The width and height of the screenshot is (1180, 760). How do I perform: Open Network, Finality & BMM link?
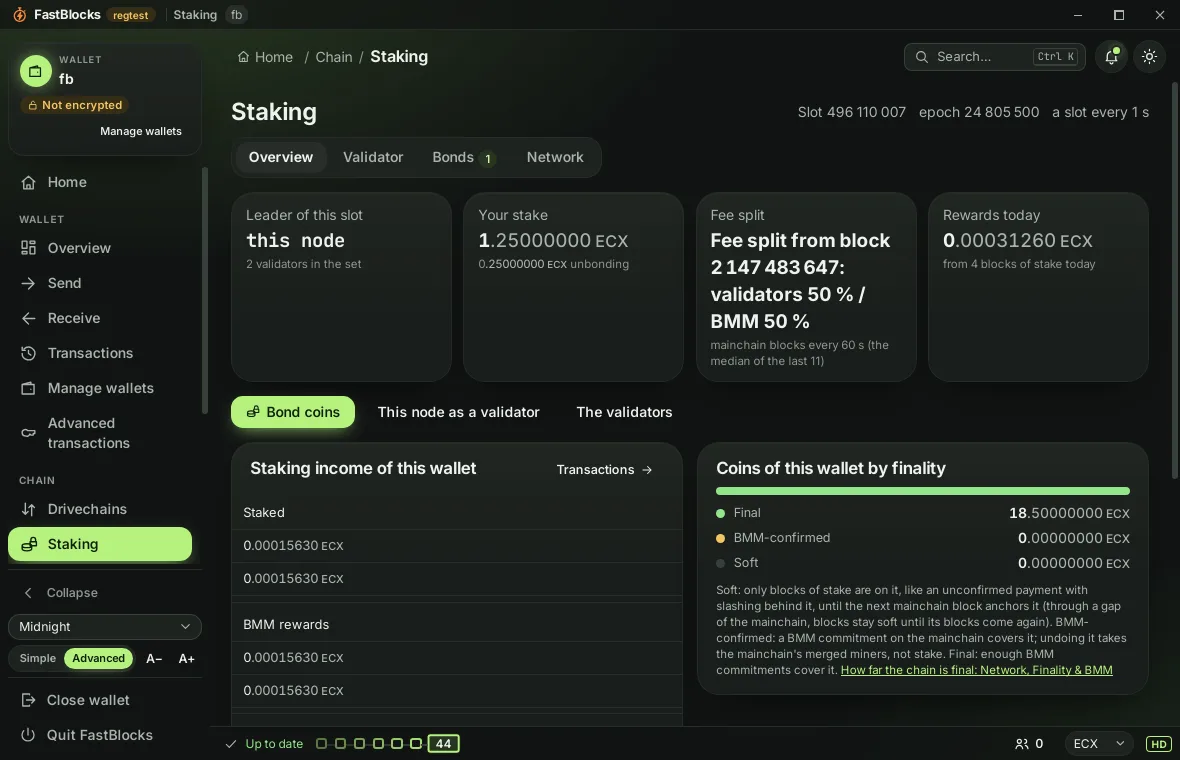[x=976, y=670]
